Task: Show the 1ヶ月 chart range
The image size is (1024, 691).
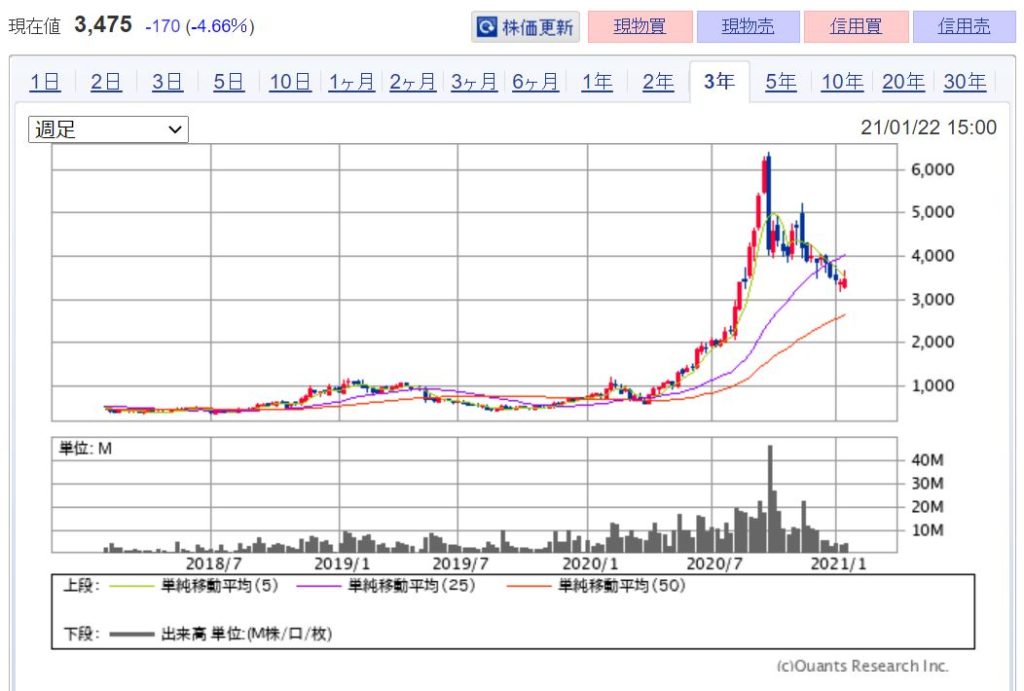Action: (351, 82)
